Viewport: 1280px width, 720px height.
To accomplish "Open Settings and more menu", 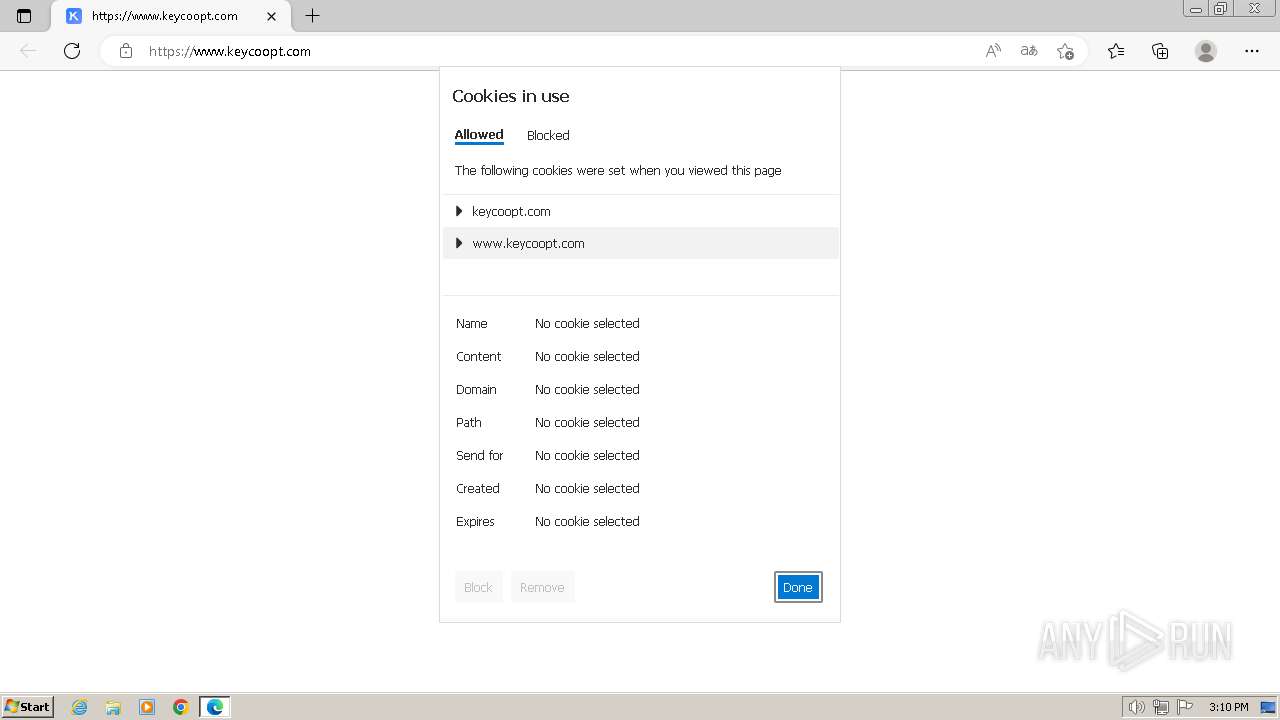I will 1252,51.
